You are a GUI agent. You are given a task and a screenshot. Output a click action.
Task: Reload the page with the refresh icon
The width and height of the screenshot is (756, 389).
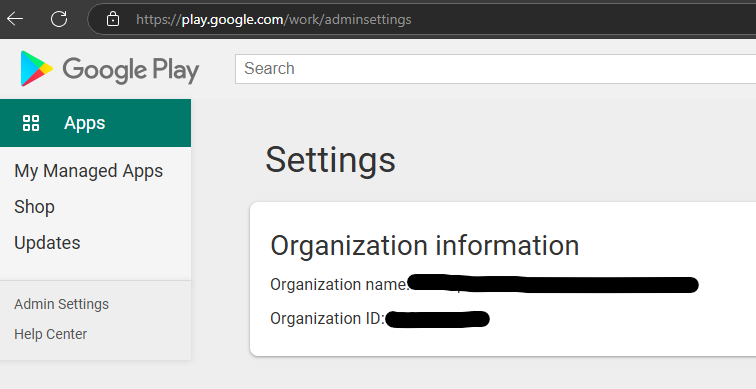pos(59,19)
